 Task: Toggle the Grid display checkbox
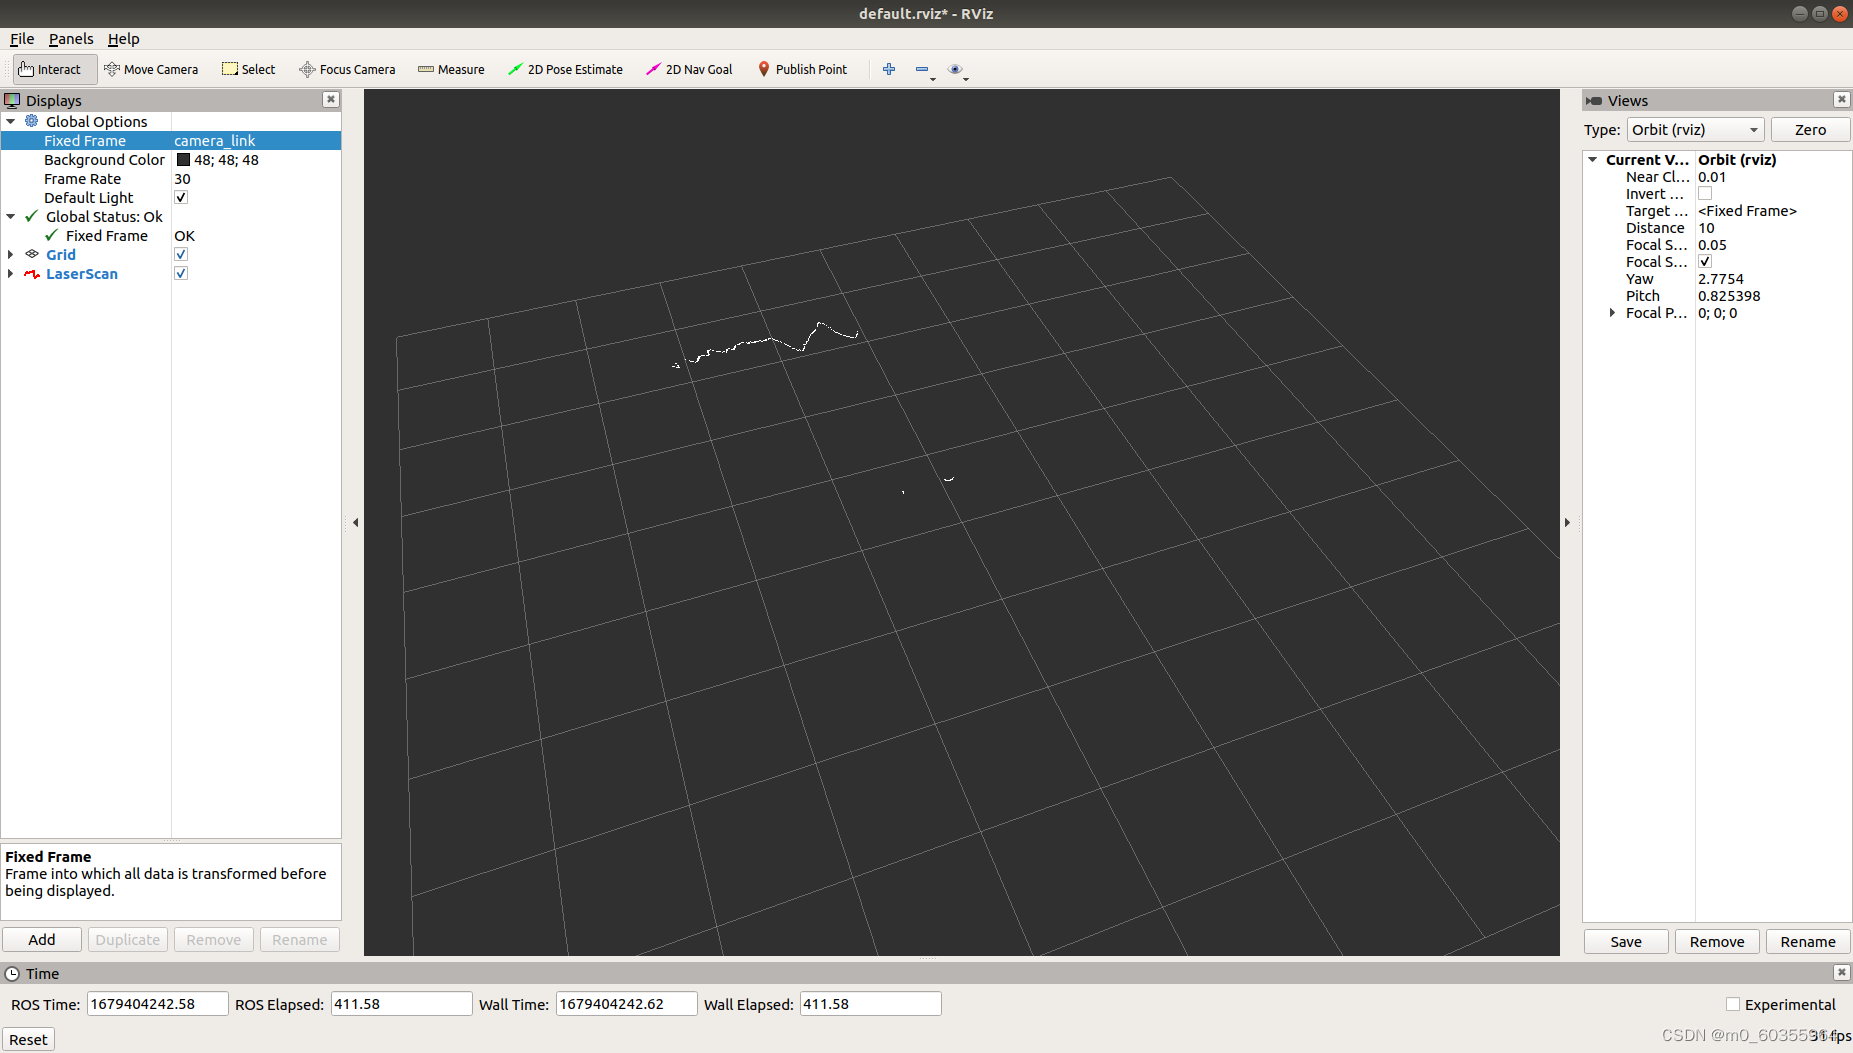[181, 254]
